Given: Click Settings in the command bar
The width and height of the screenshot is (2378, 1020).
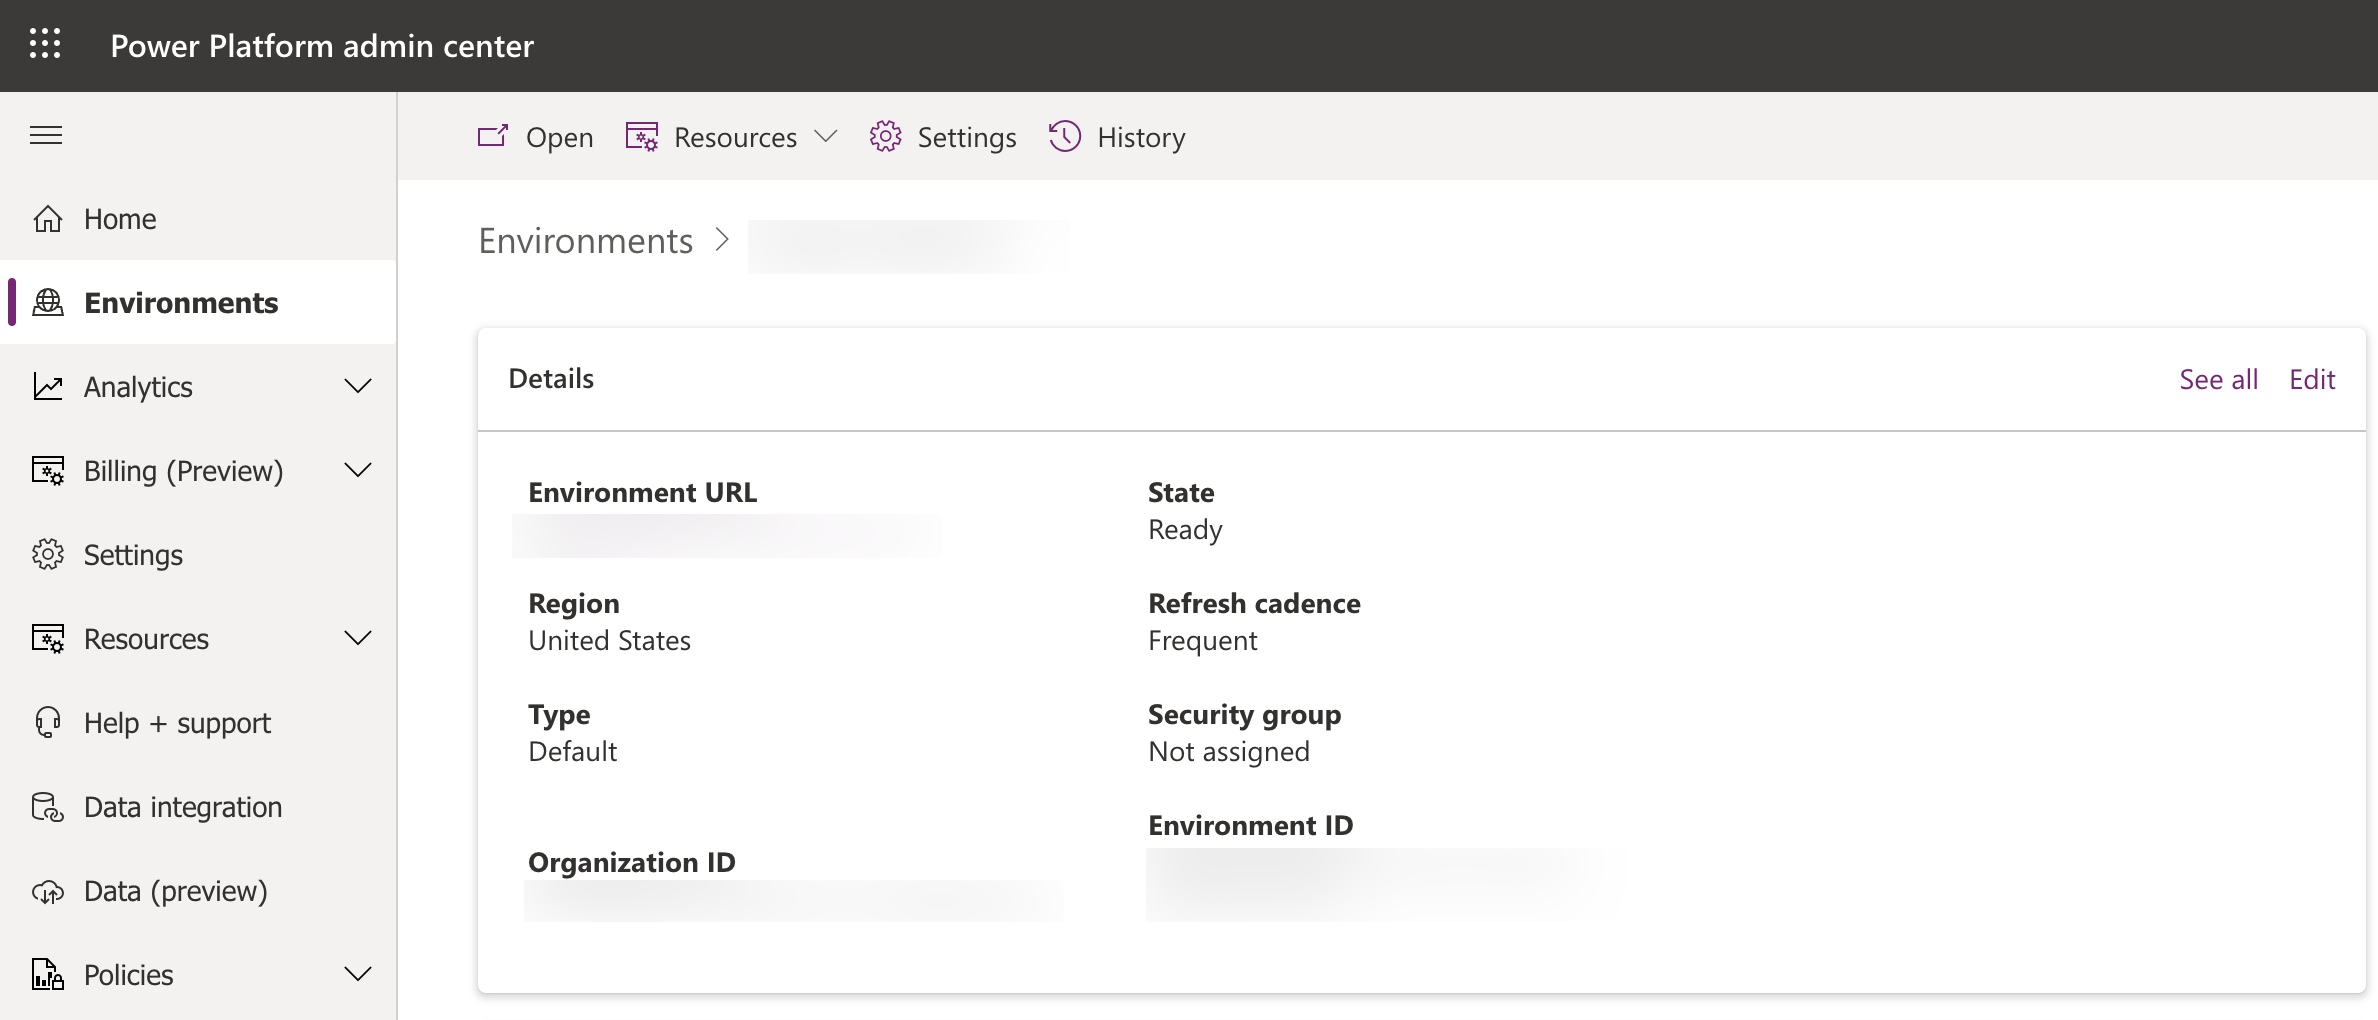Looking at the screenshot, I should tap(943, 137).
